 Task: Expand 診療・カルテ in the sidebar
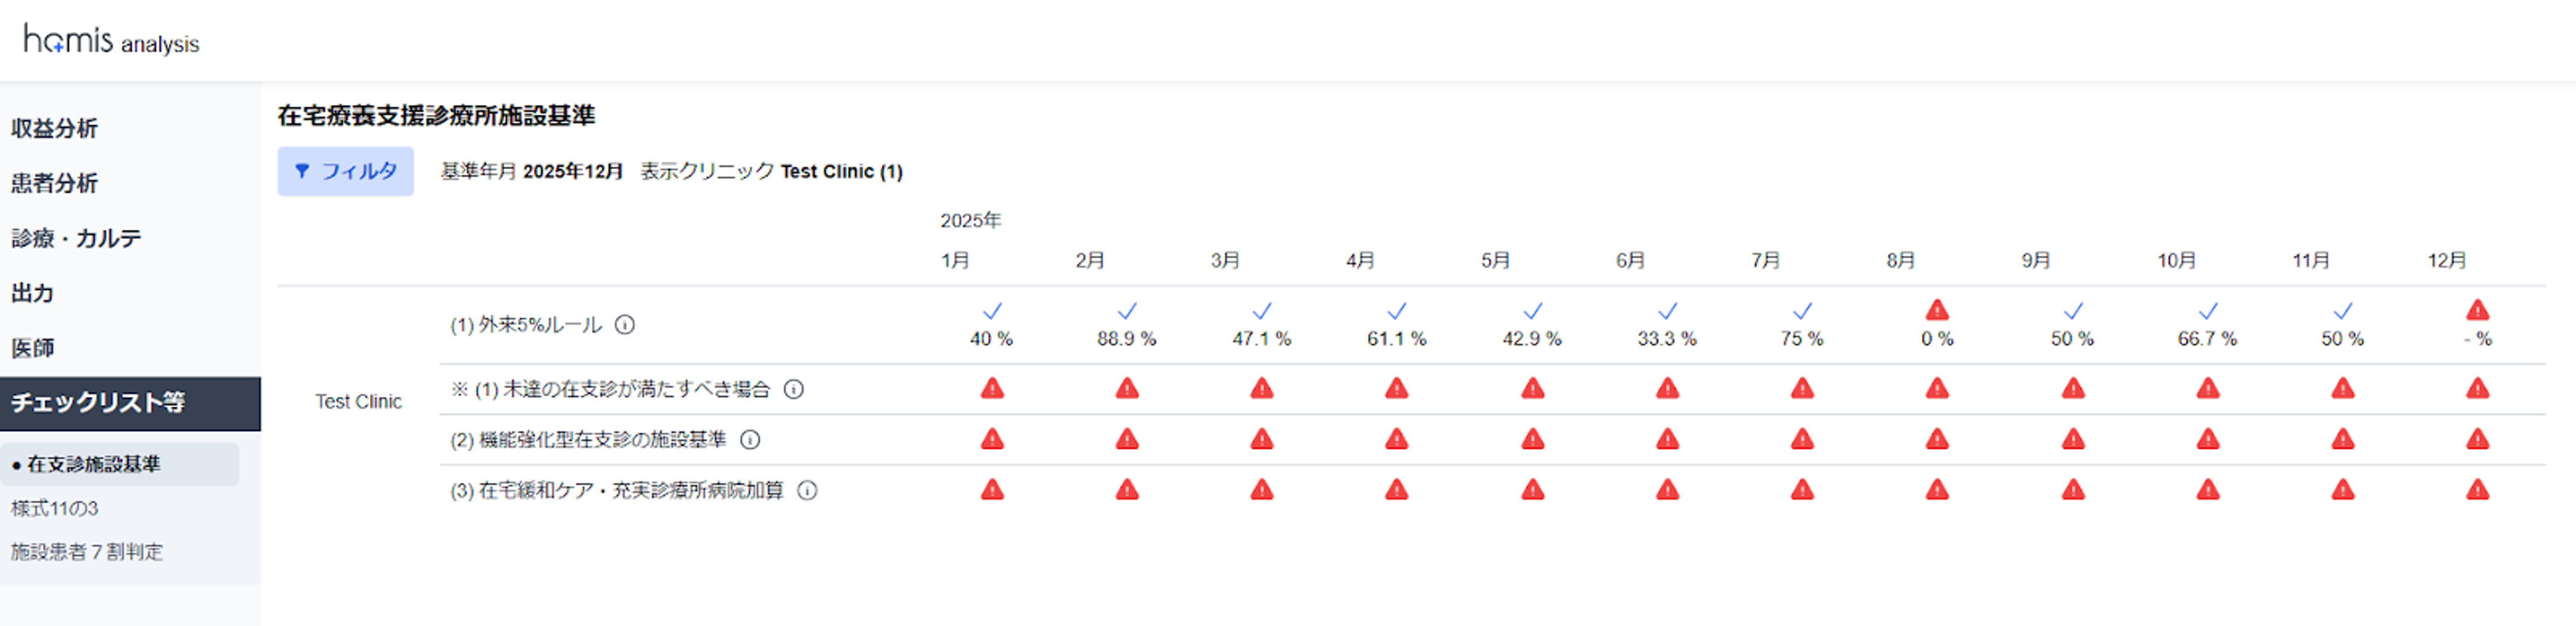click(x=76, y=238)
